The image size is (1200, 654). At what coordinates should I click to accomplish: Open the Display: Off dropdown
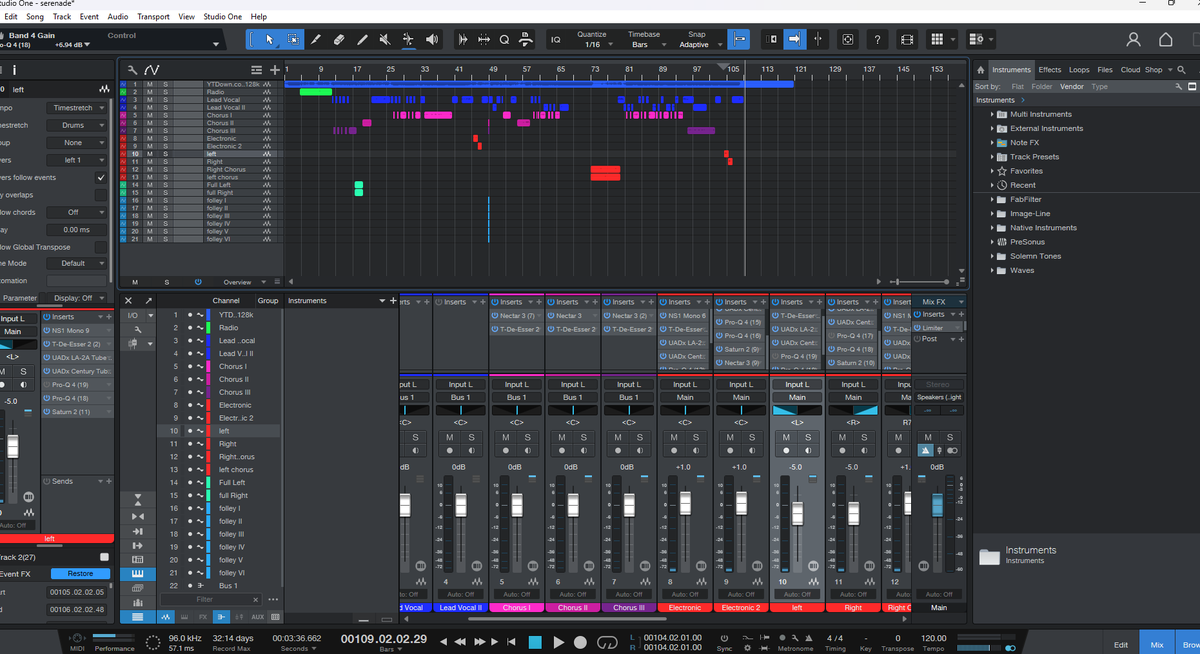[x=76, y=298]
